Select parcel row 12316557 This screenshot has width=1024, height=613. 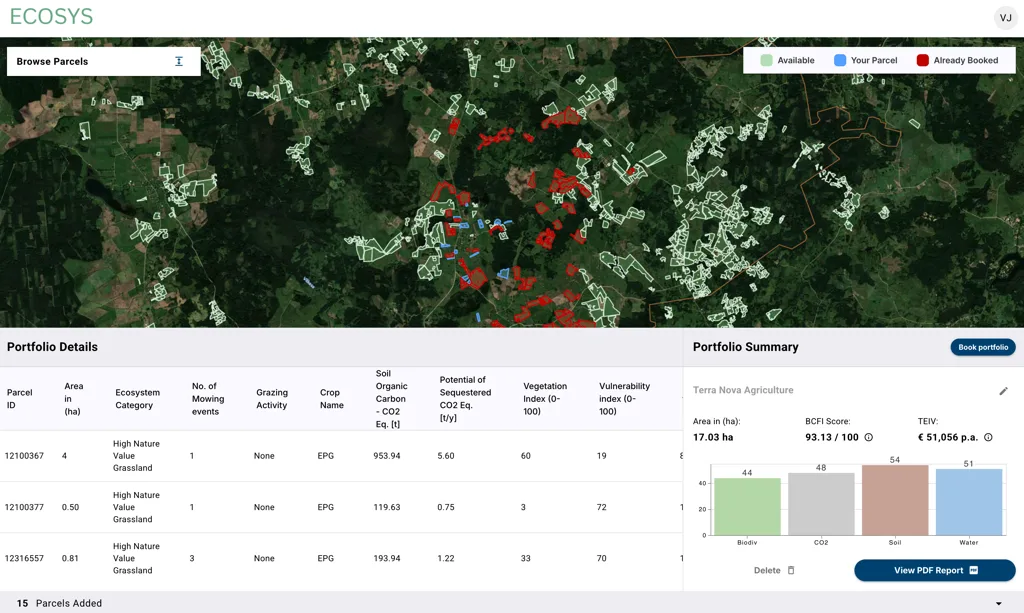point(25,558)
